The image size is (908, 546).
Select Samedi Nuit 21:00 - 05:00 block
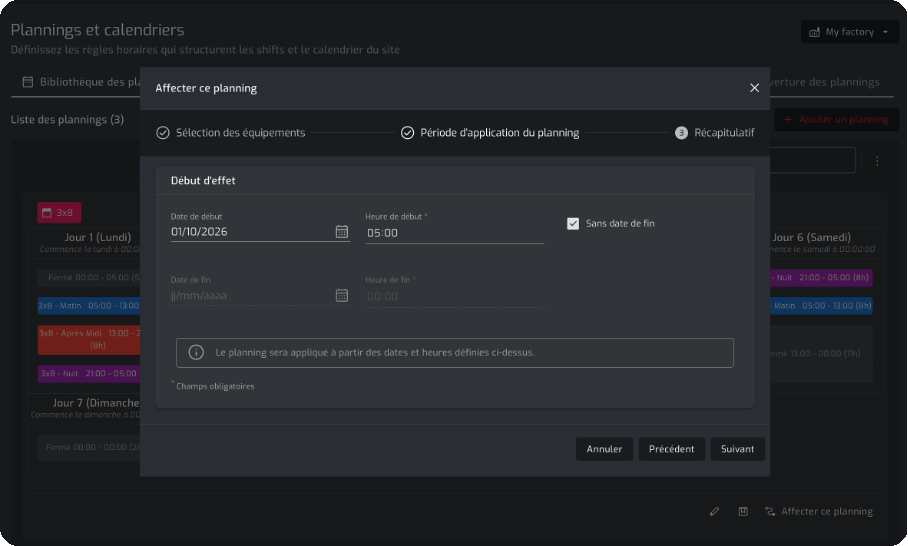[x=821, y=277]
